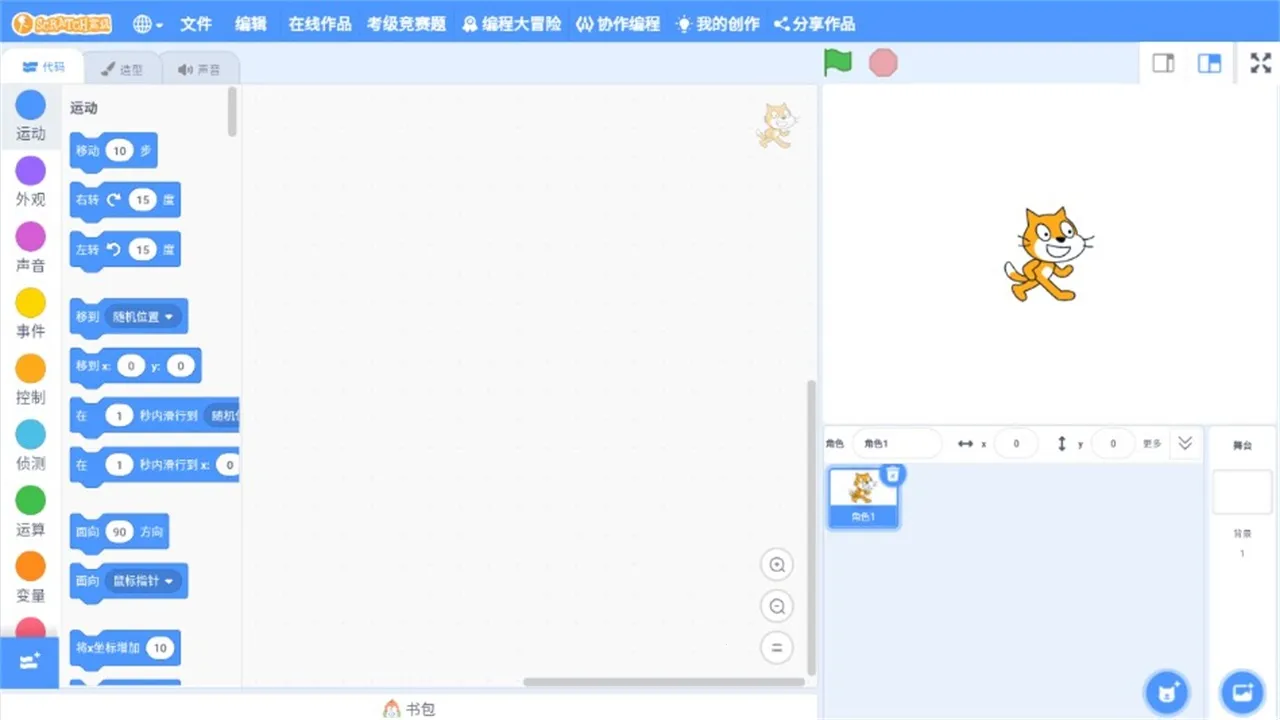Screen dimensions: 1280x720
Task: Click the delete badge on 角色1 sprite
Action: click(893, 475)
